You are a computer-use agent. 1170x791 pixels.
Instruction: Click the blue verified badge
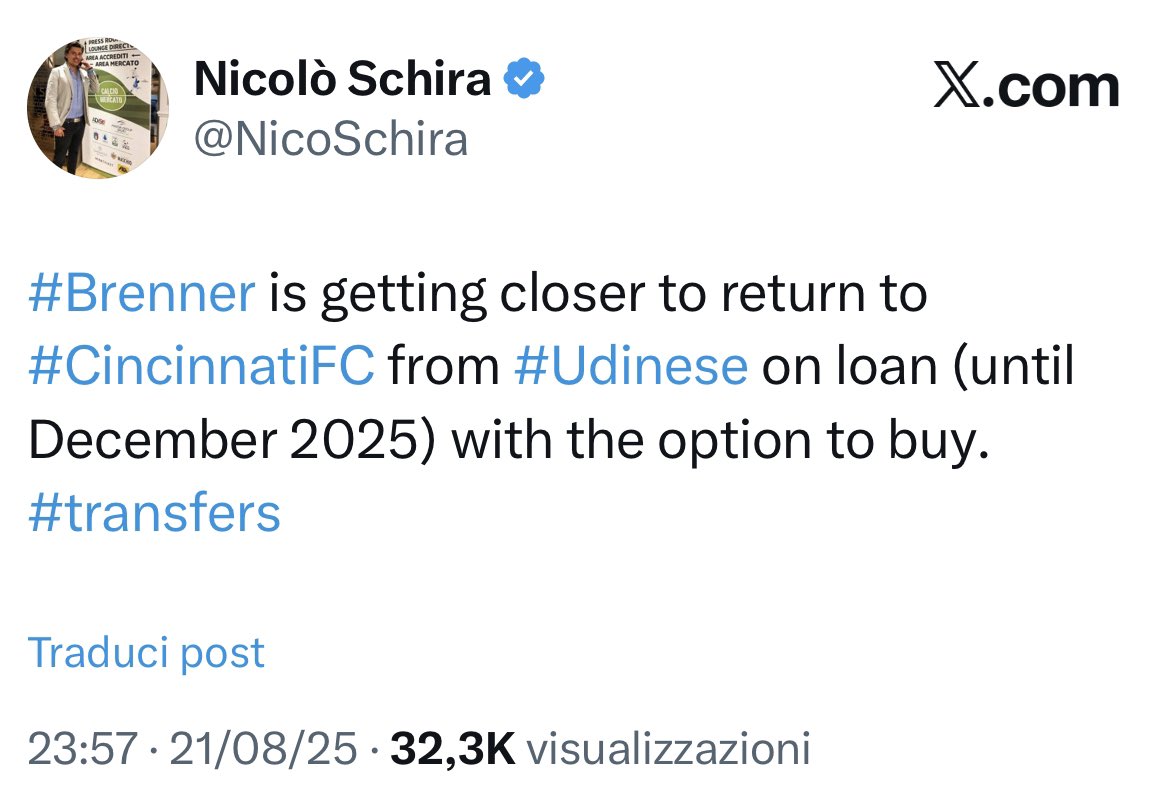524,79
